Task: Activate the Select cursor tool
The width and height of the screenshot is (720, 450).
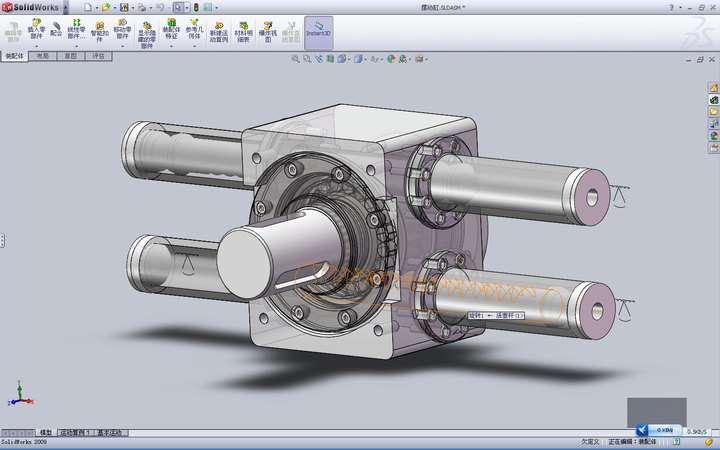Action: (x=178, y=7)
